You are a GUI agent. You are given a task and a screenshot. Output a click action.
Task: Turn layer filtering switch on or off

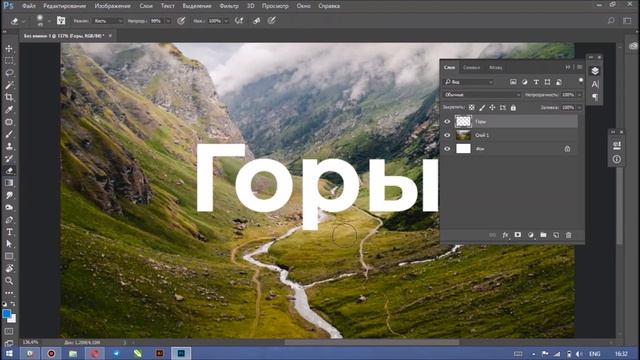[580, 81]
